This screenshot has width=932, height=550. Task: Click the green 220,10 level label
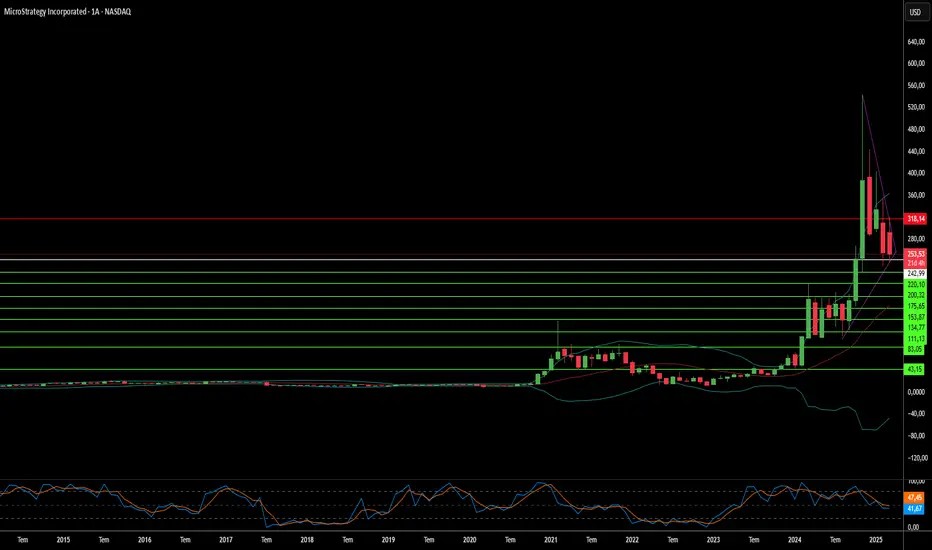(915, 285)
